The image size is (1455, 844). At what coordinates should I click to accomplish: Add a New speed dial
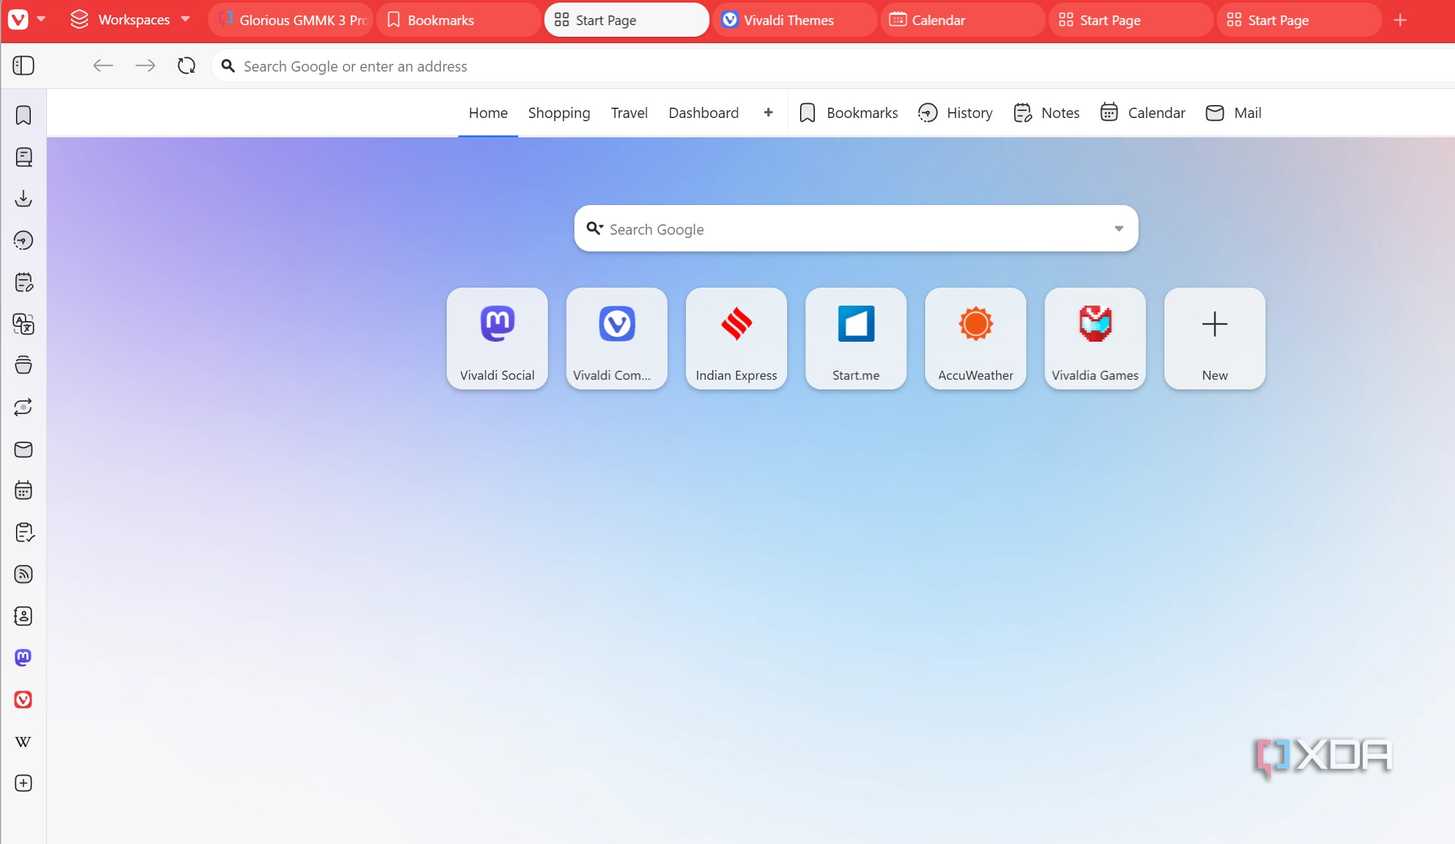pos(1215,339)
